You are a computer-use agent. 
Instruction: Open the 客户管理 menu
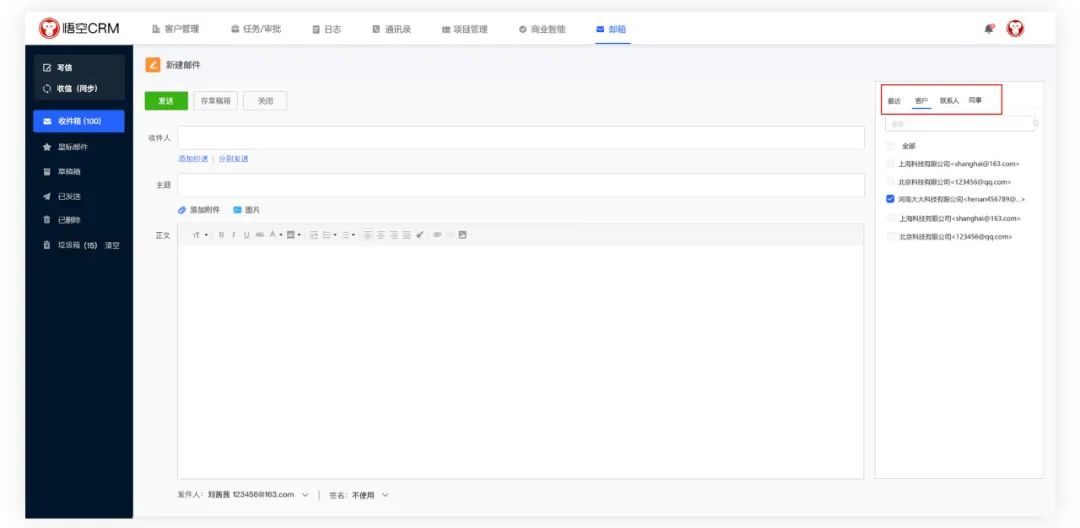175,29
